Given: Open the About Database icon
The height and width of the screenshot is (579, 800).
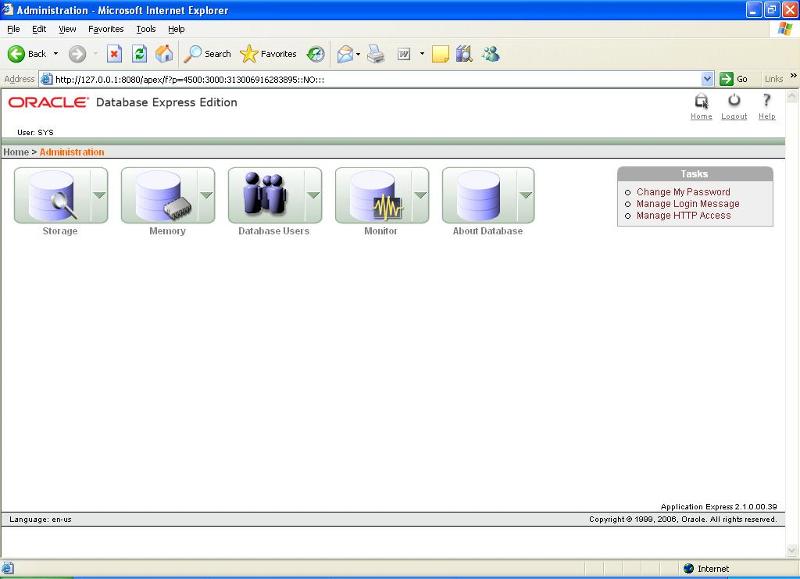Looking at the screenshot, I should [x=480, y=195].
